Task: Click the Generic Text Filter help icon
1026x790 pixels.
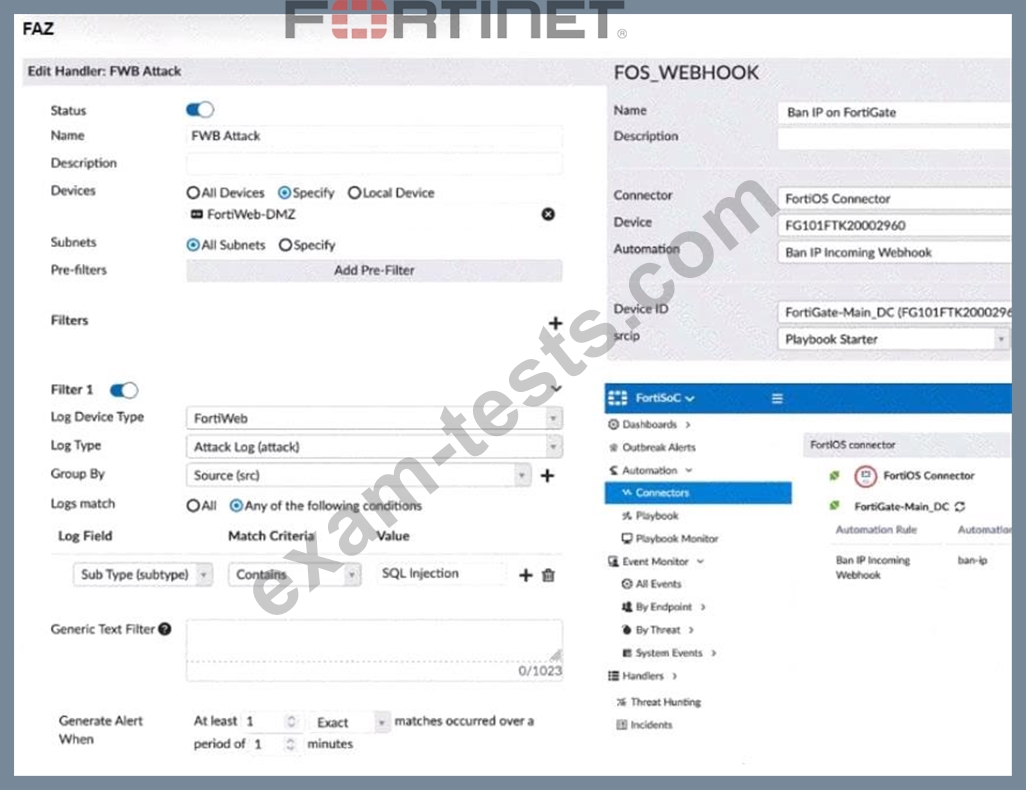Action: (x=164, y=629)
